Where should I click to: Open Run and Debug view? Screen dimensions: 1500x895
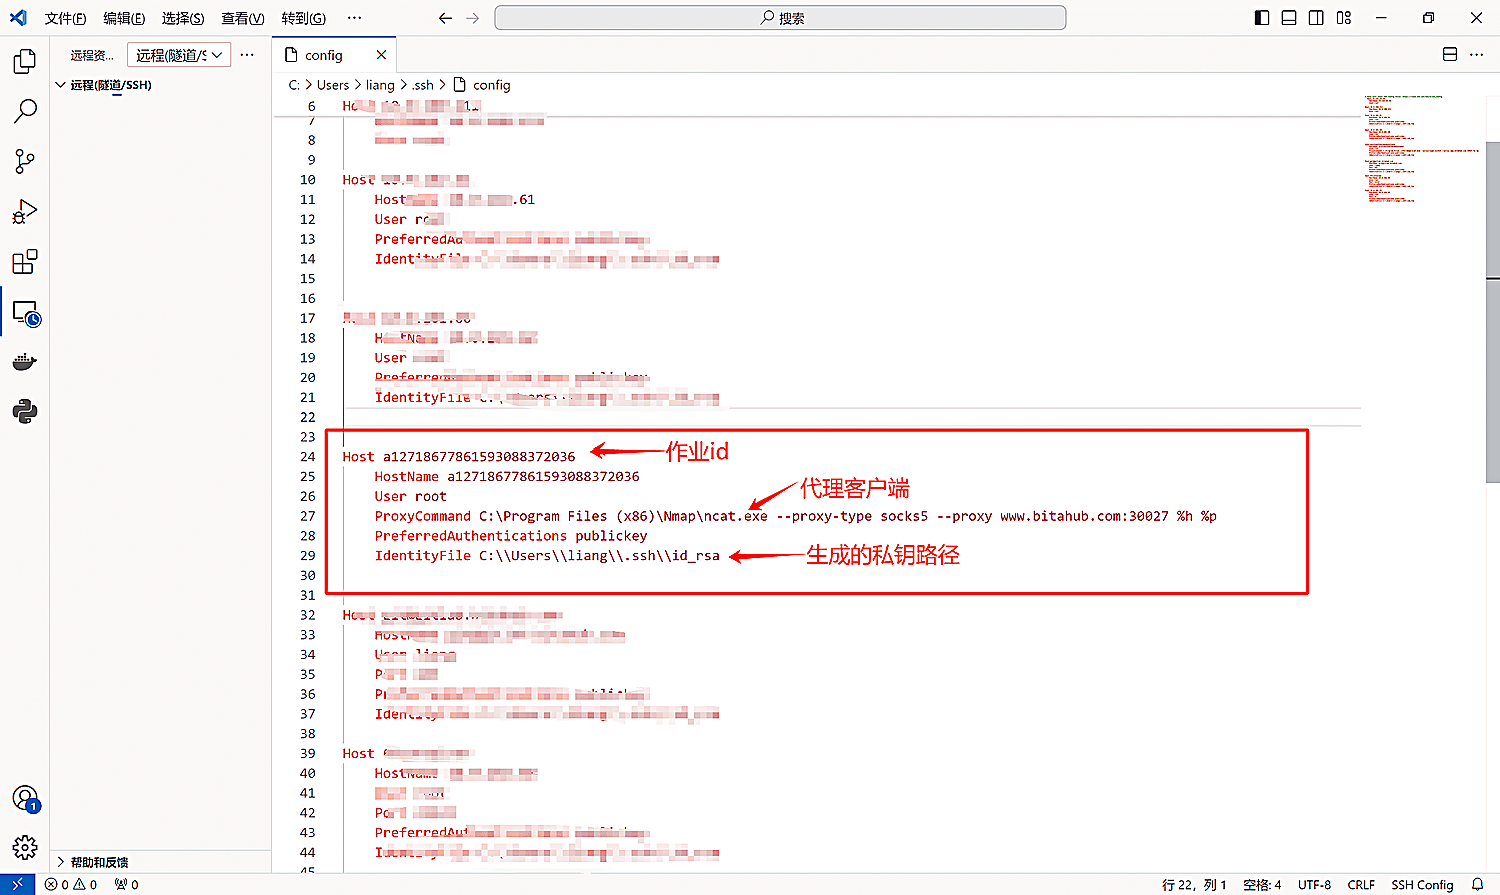[25, 211]
